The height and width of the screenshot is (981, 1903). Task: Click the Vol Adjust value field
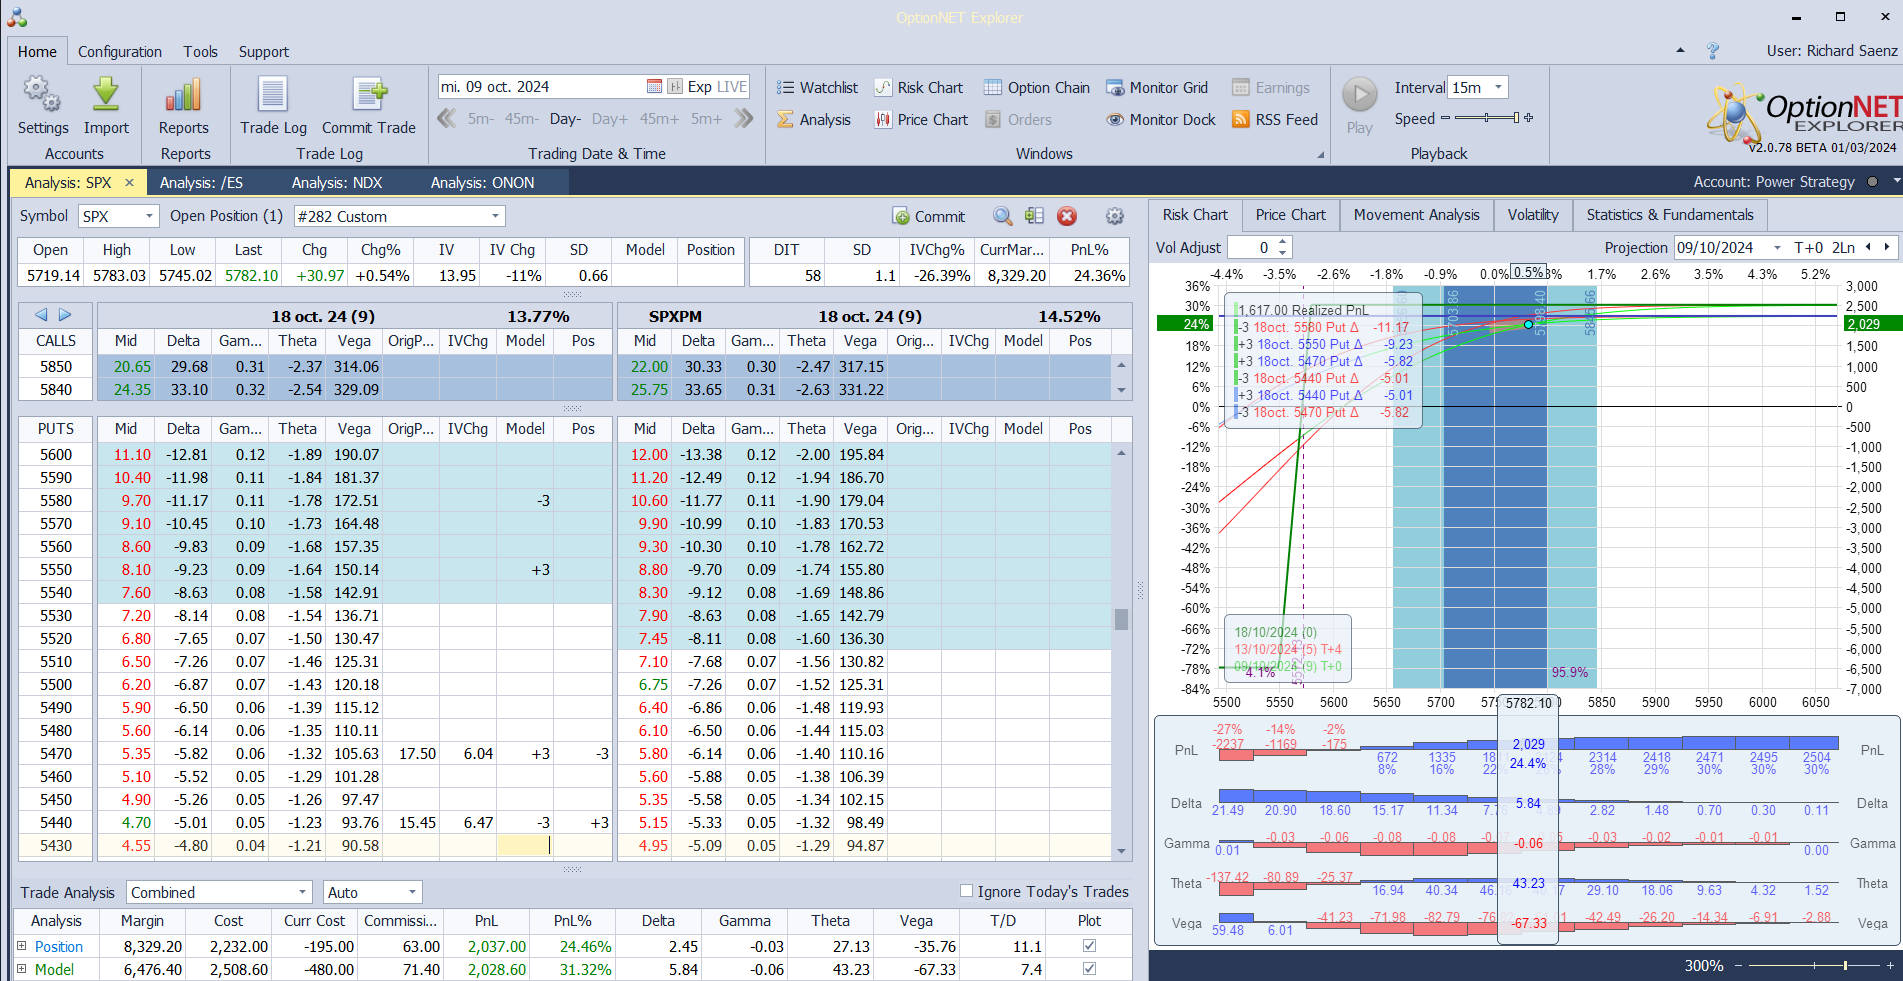1251,248
